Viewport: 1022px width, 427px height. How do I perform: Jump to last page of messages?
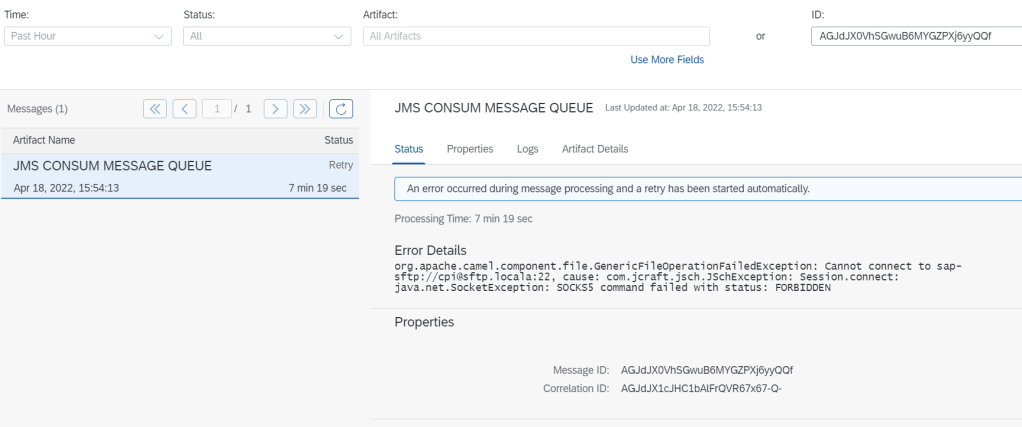[306, 108]
